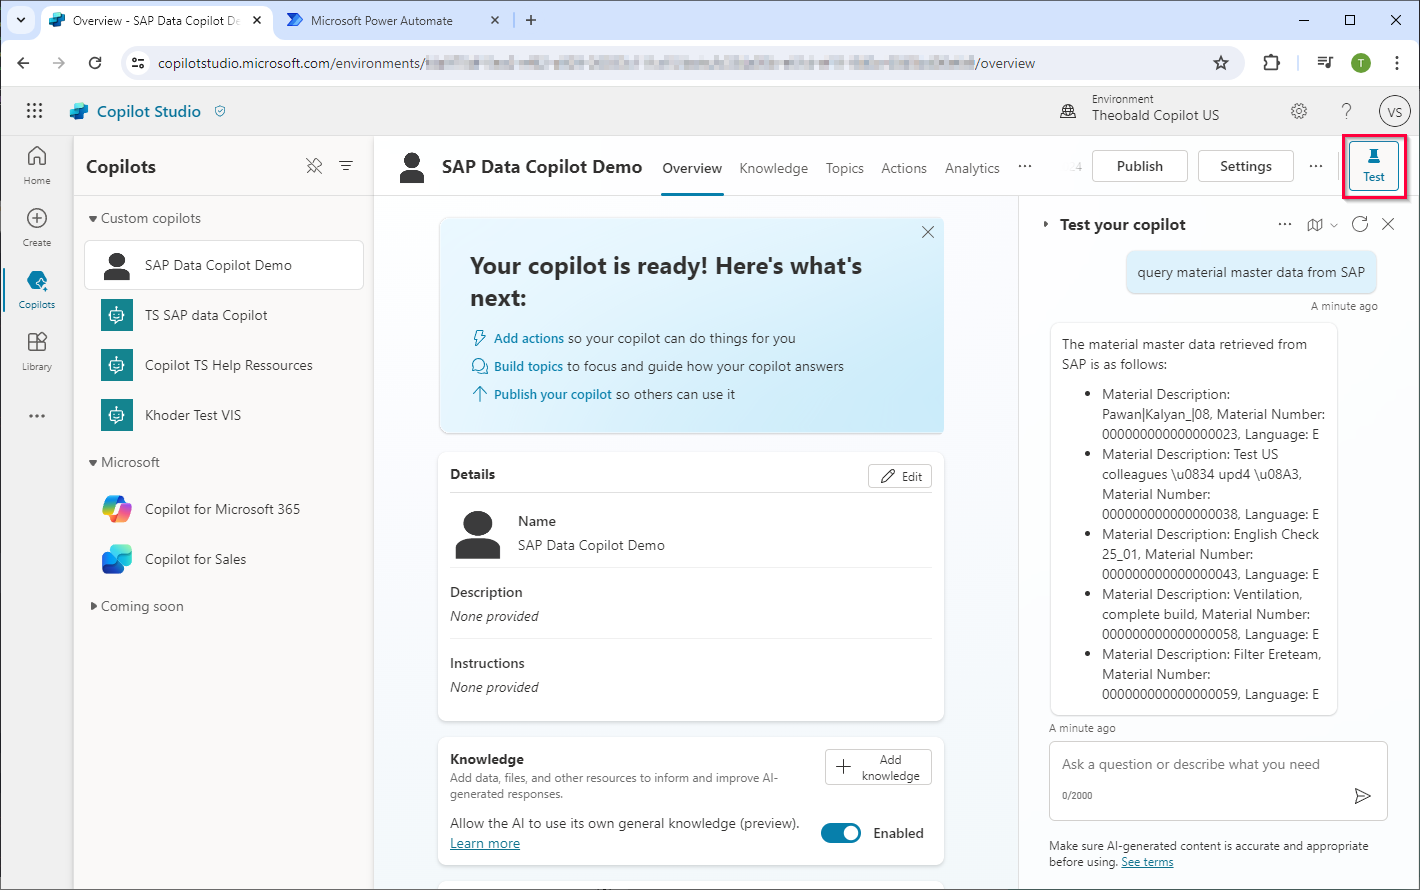The height and width of the screenshot is (890, 1420).
Task: Collapse the Microsoft group
Action: [93, 462]
